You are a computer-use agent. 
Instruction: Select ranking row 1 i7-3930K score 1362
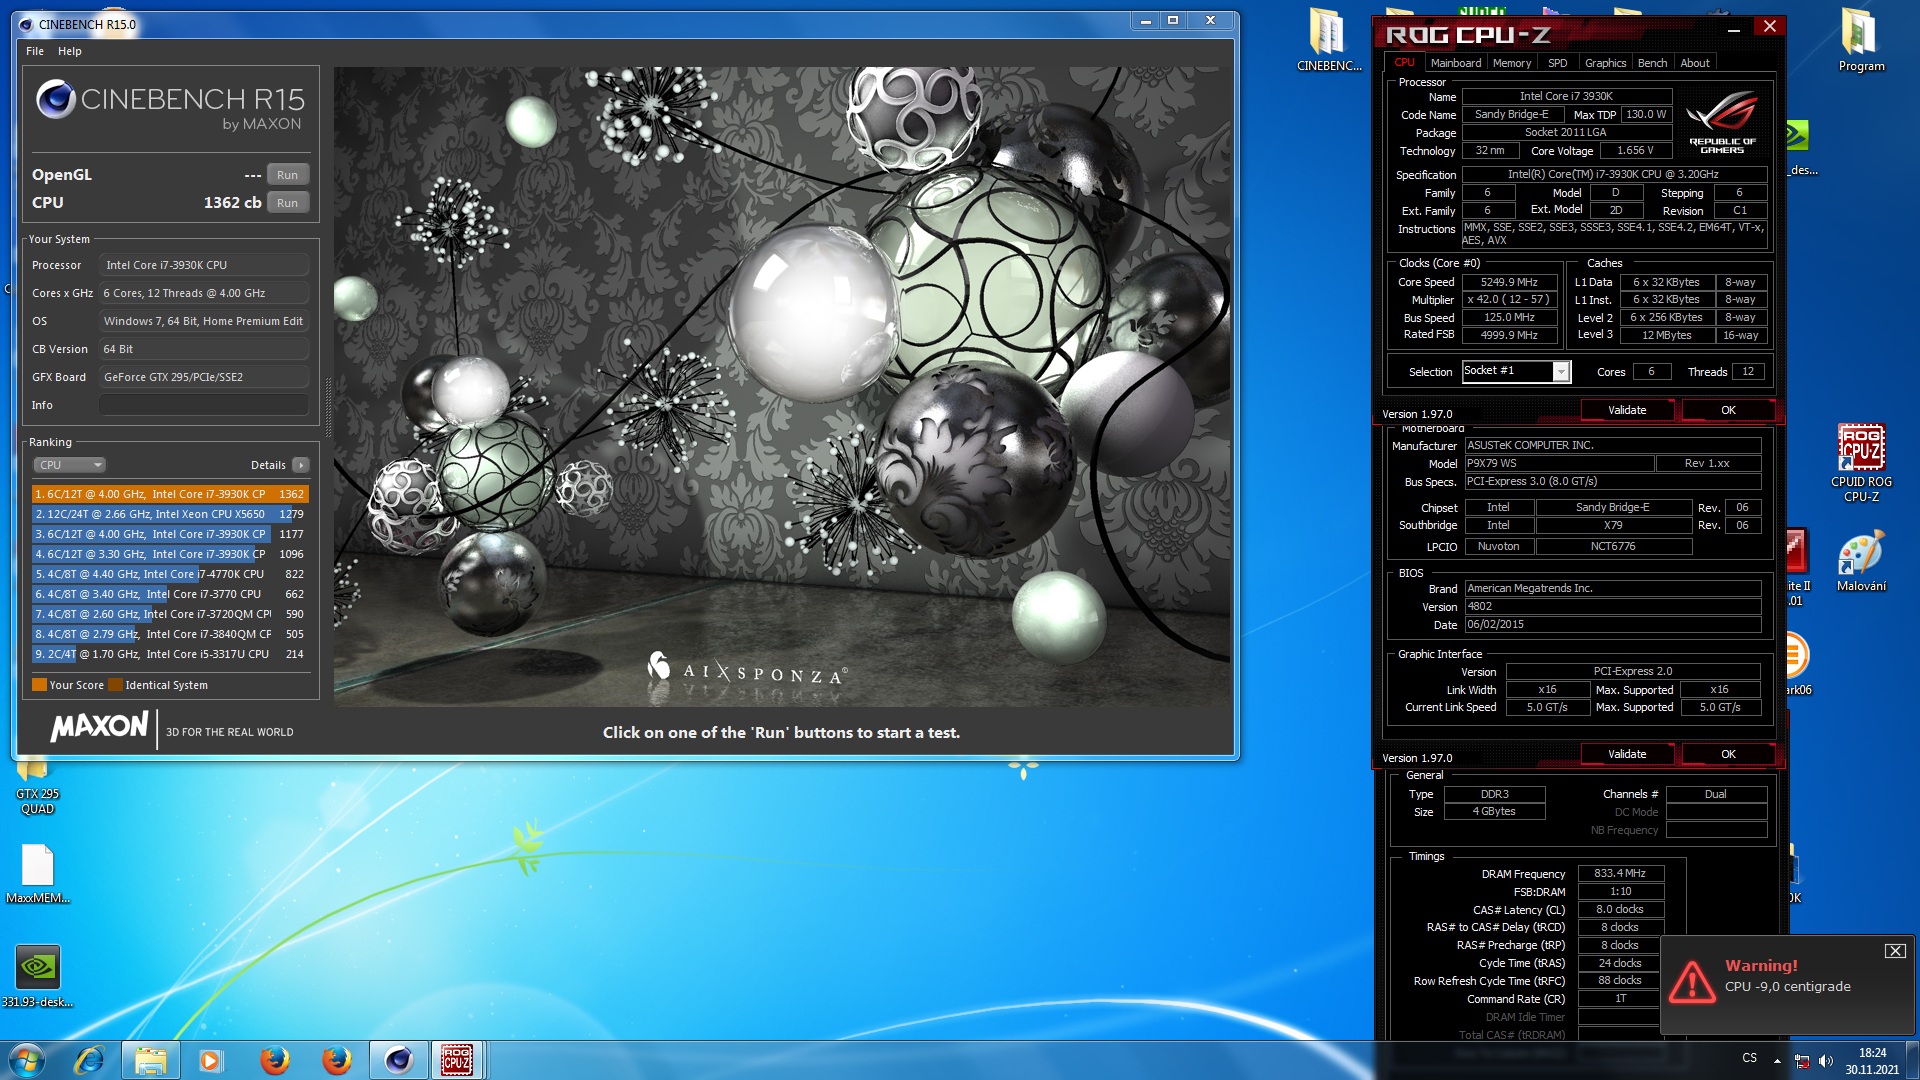pyautogui.click(x=170, y=494)
